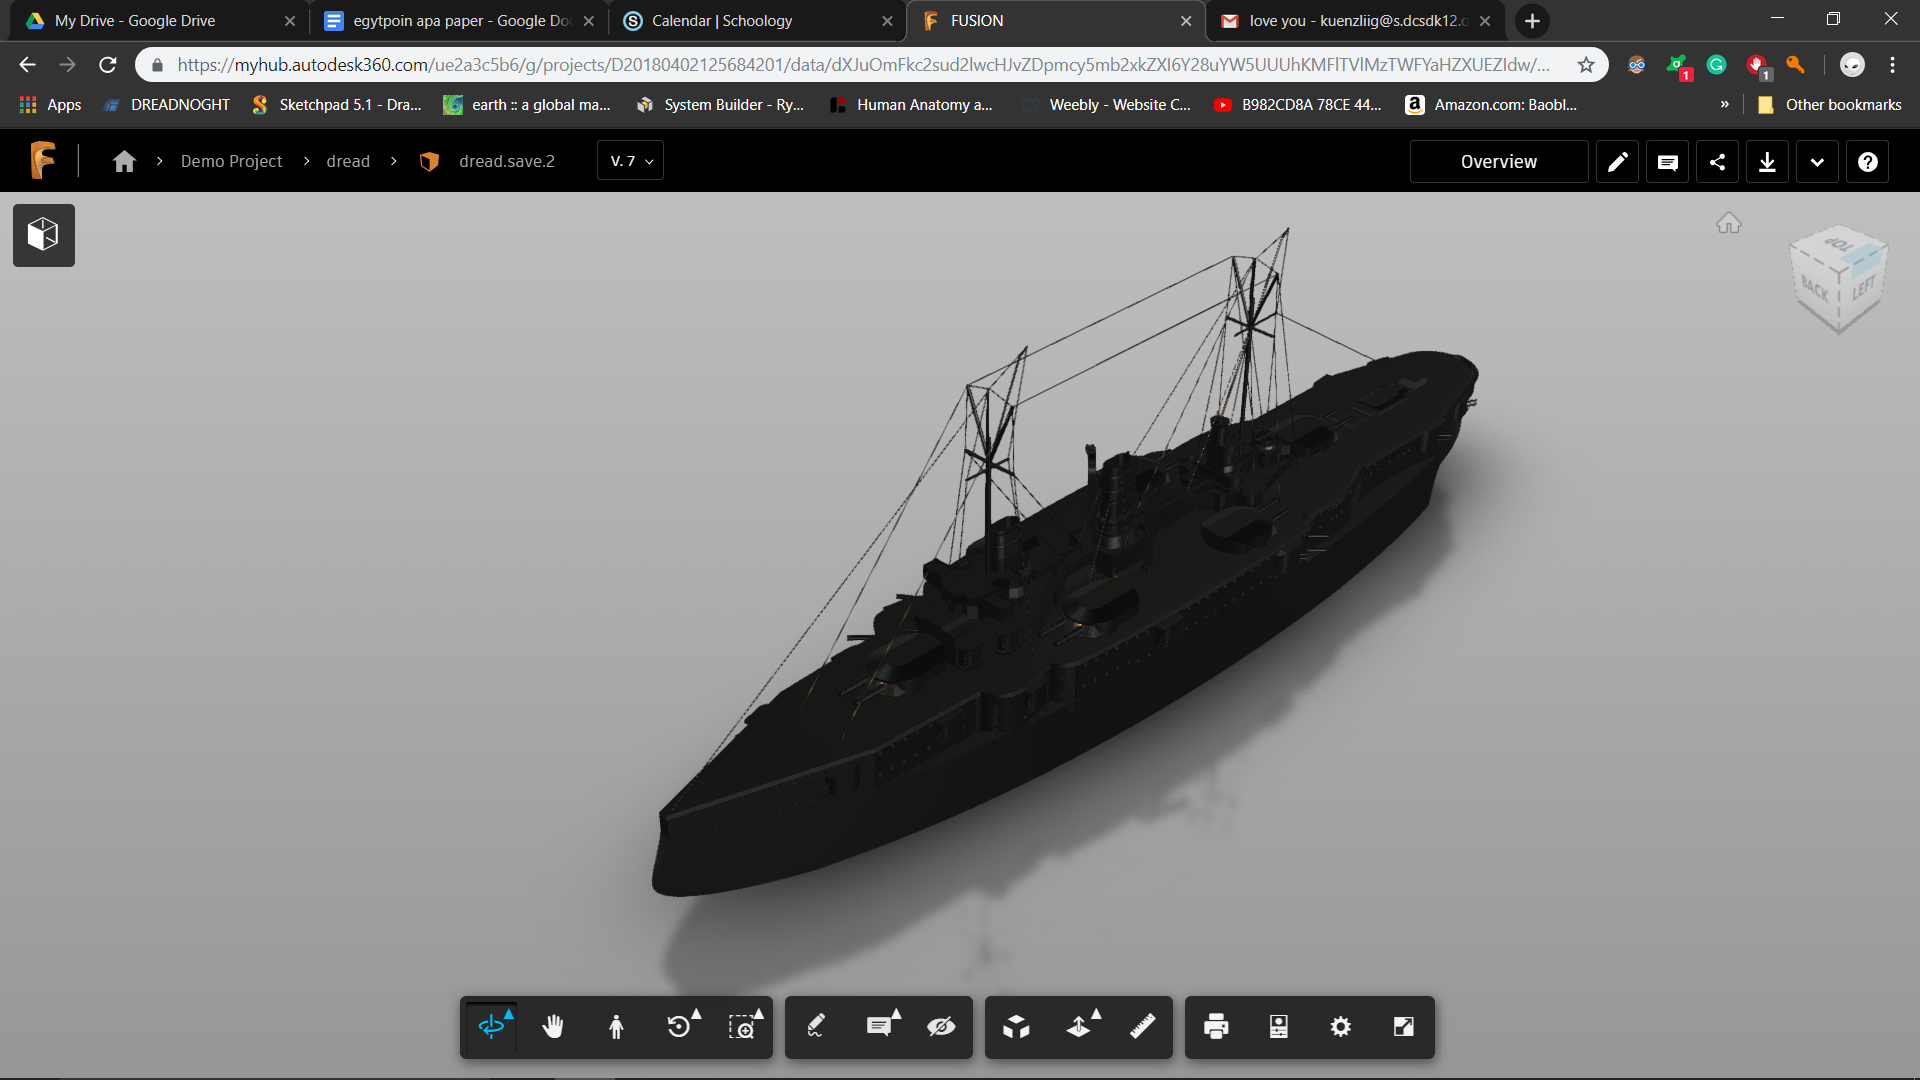
Task: Click the browser Back arrow
Action: 27,65
